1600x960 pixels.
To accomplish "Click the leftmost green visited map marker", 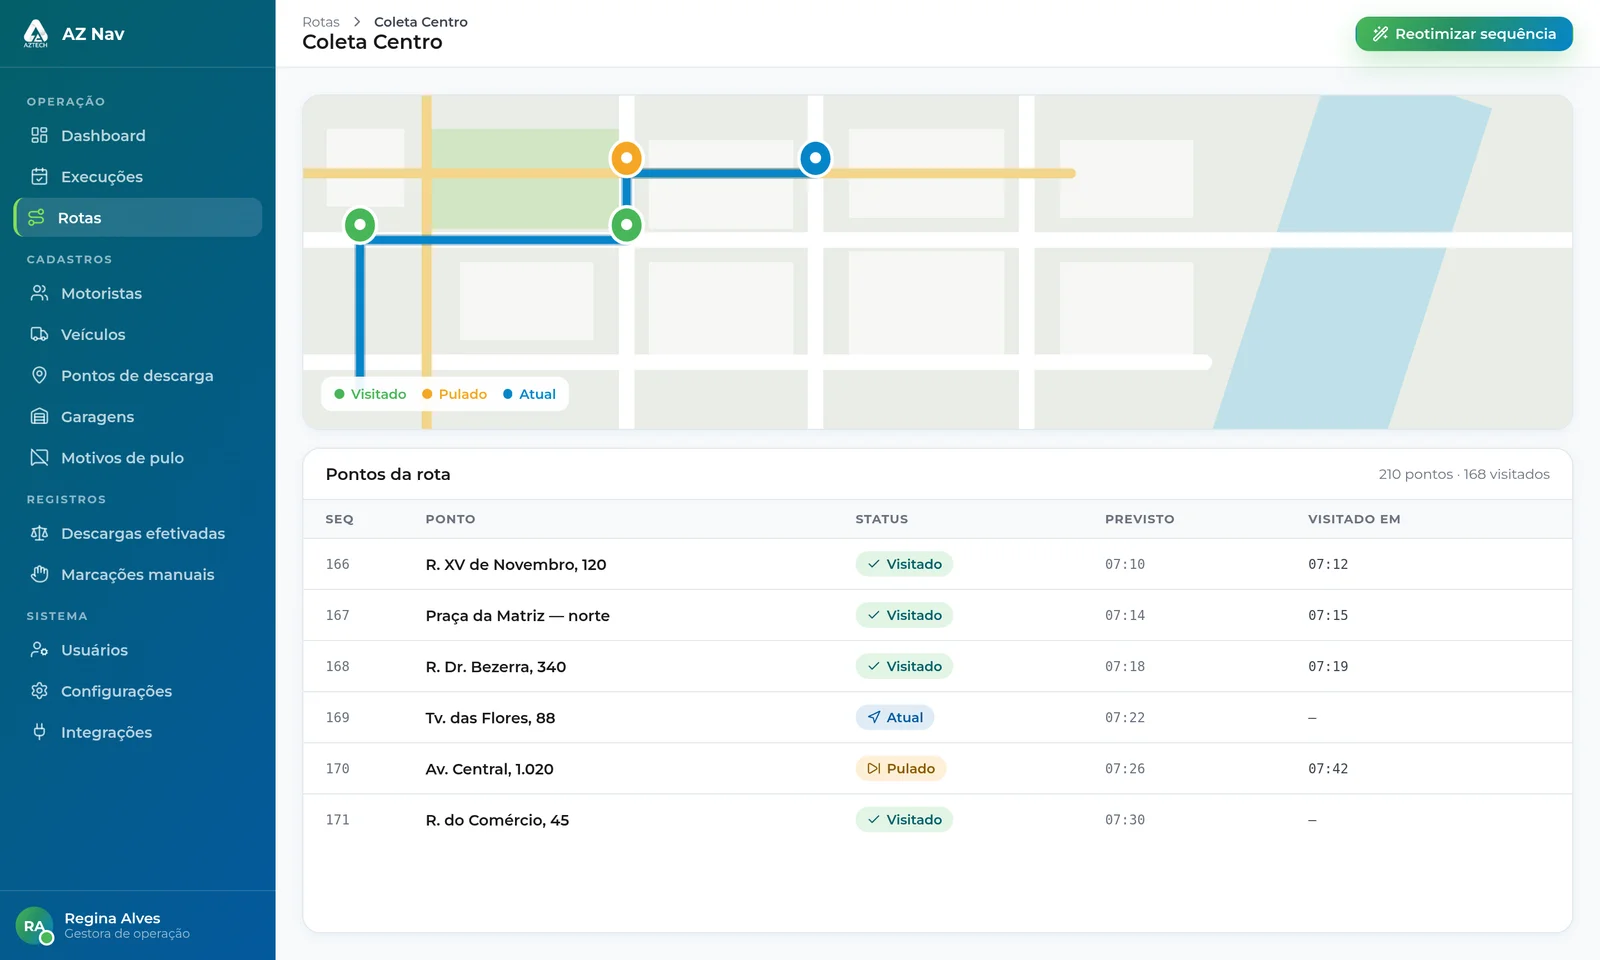I will pyautogui.click(x=360, y=225).
